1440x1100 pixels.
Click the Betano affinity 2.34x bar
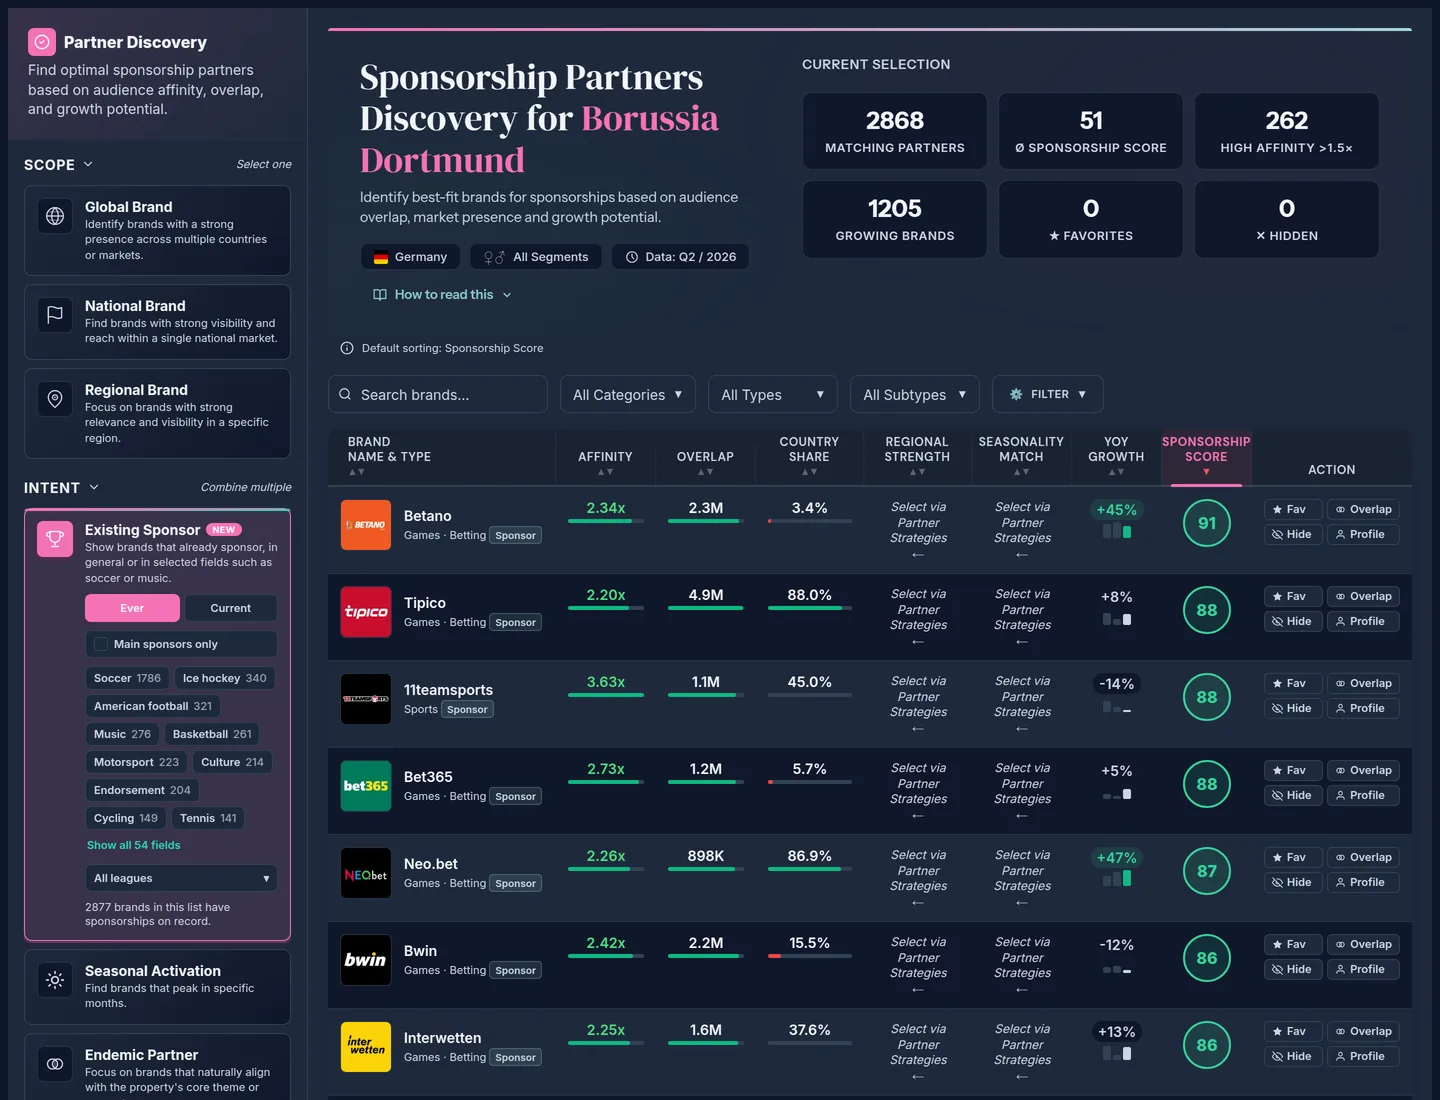pos(606,521)
